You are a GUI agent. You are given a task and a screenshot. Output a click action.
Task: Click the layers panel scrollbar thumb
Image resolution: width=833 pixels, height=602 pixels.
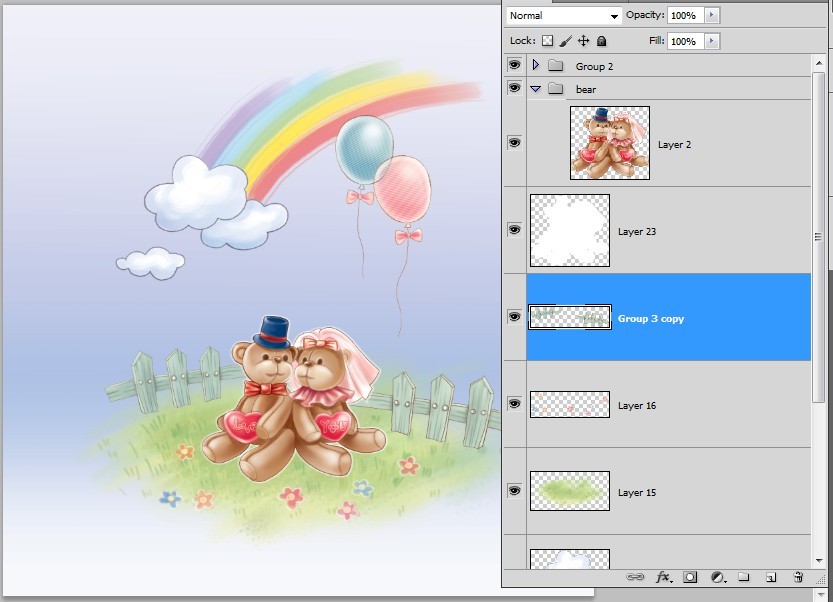coord(819,237)
